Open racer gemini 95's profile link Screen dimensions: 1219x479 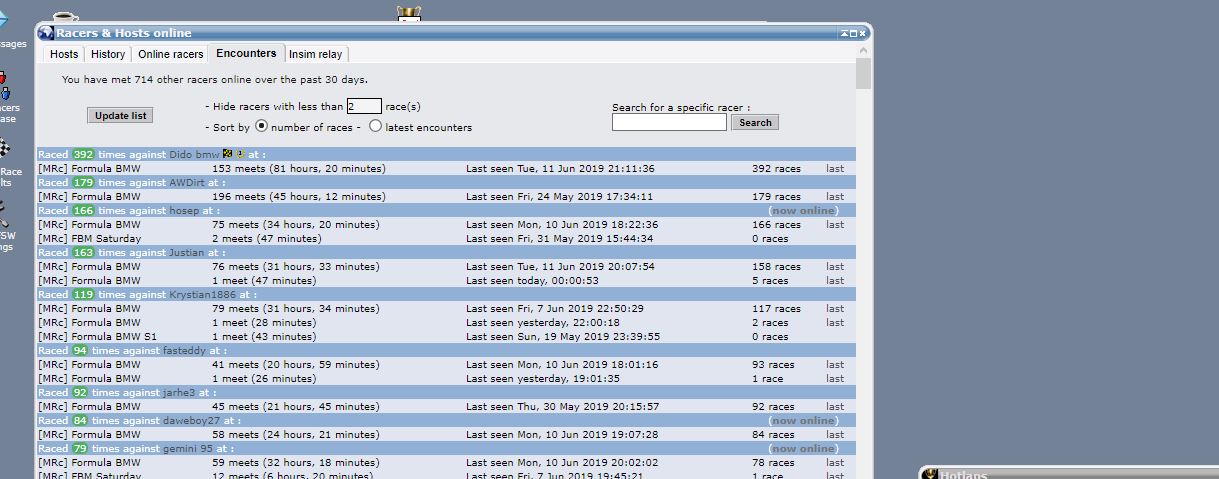click(190, 448)
